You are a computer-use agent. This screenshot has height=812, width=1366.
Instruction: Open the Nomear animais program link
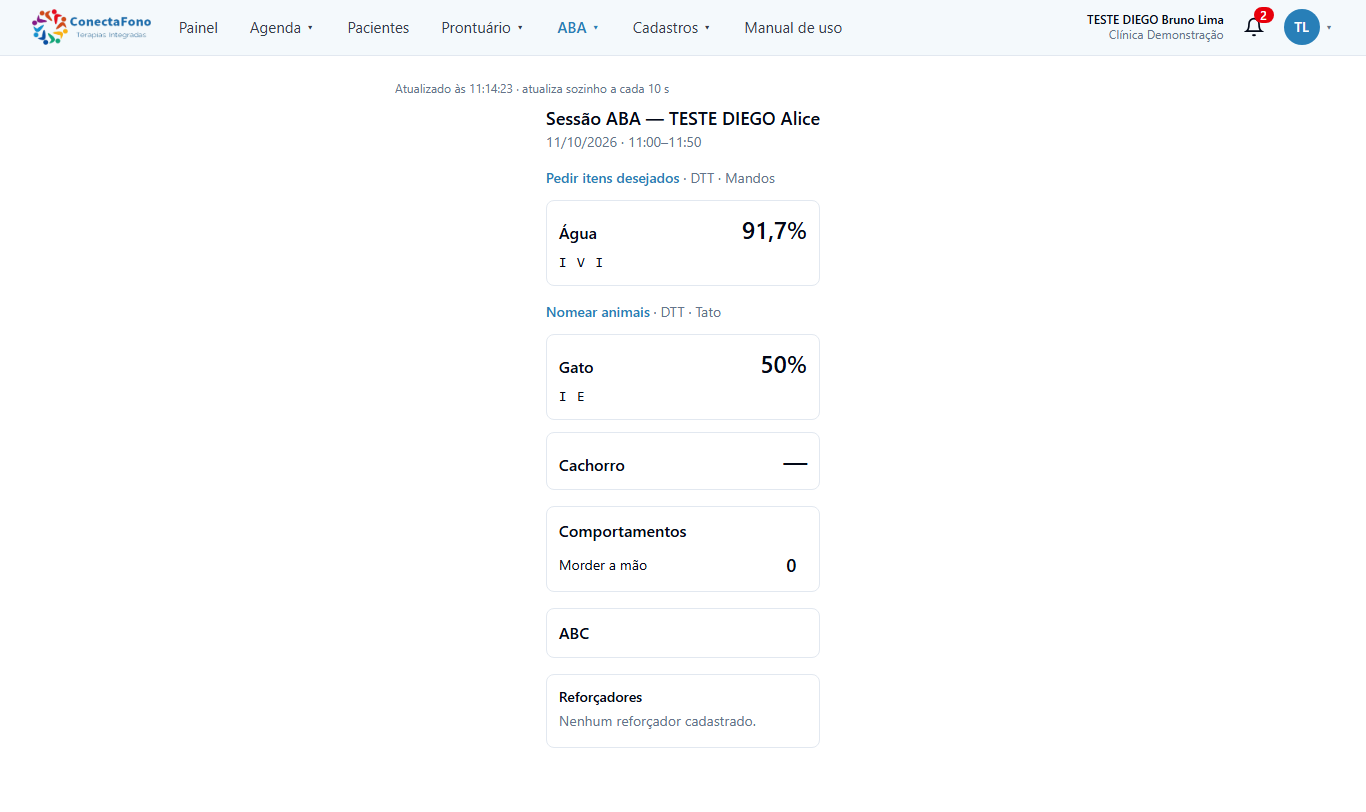[598, 312]
